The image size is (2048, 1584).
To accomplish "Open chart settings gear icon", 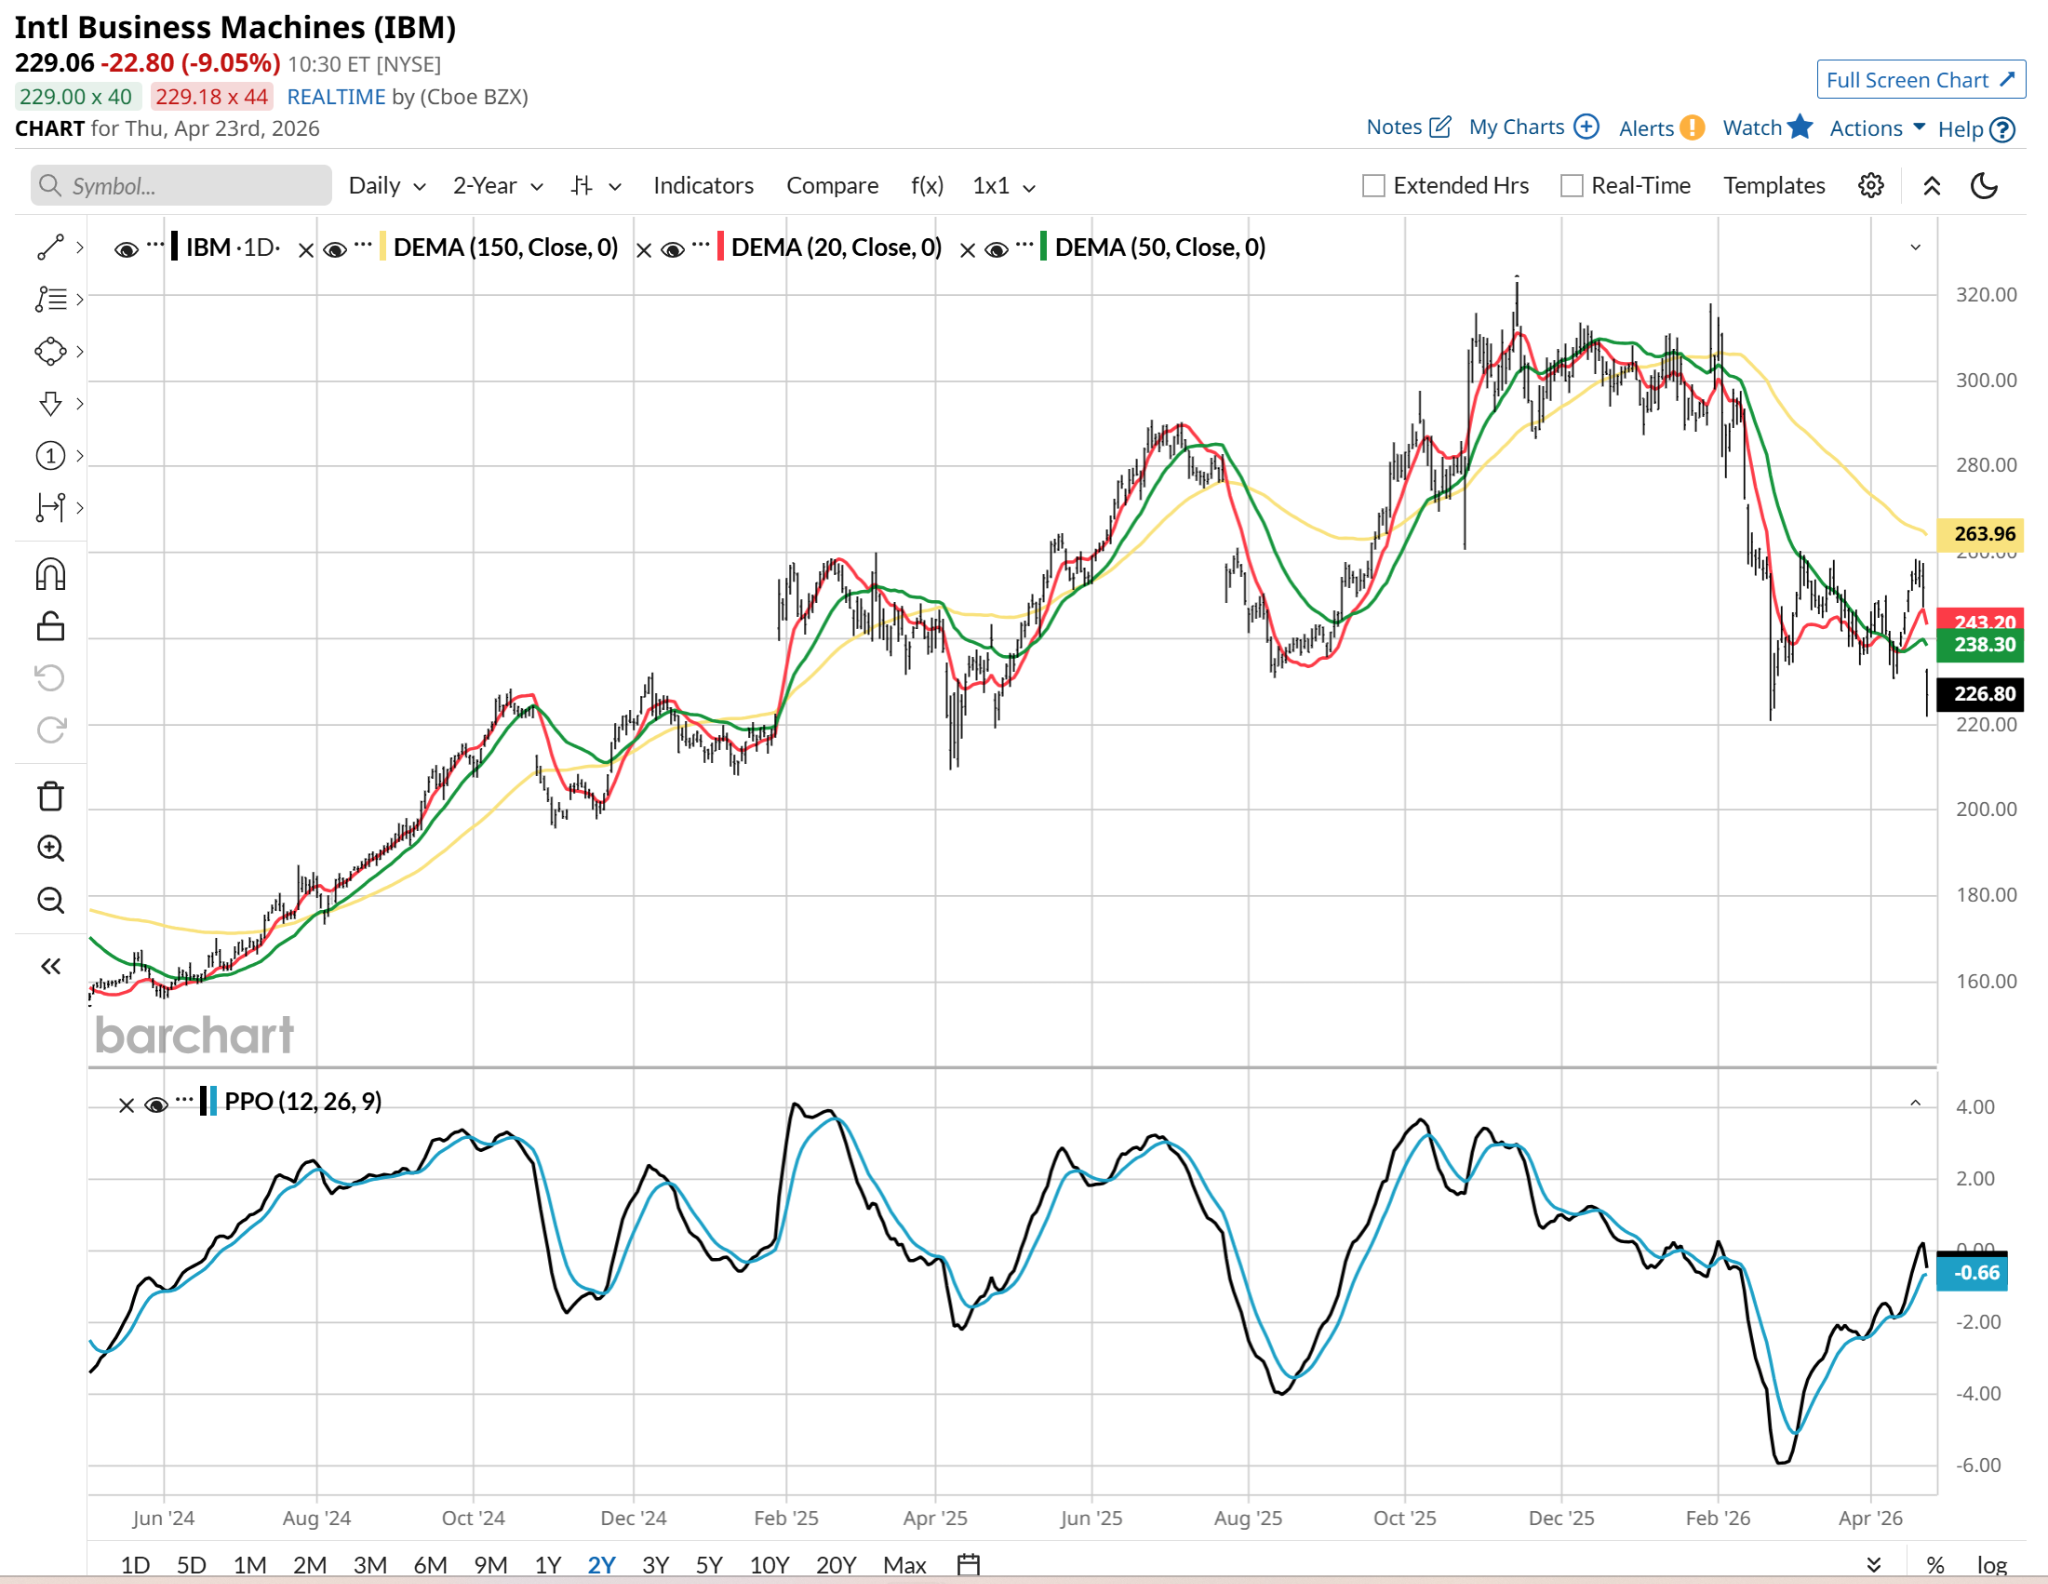I will [x=1870, y=186].
